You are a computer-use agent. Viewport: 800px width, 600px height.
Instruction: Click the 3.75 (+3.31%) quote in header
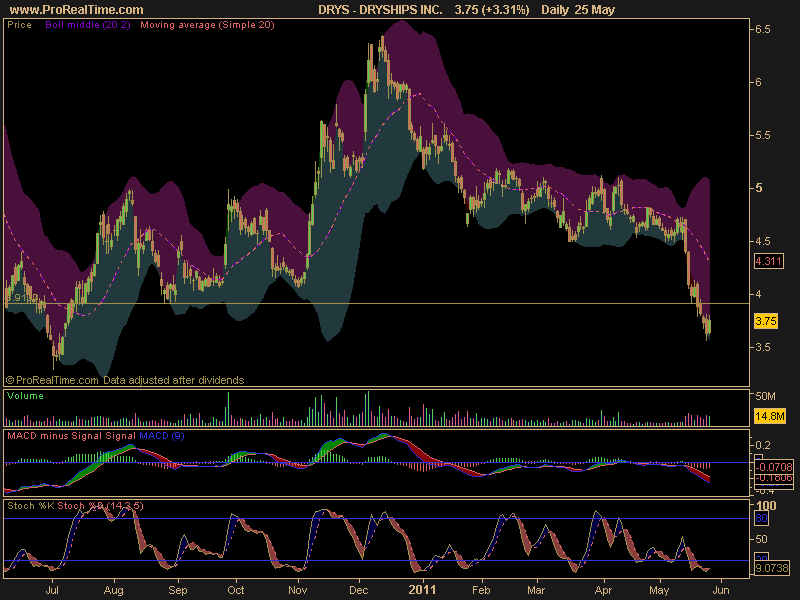click(x=492, y=10)
